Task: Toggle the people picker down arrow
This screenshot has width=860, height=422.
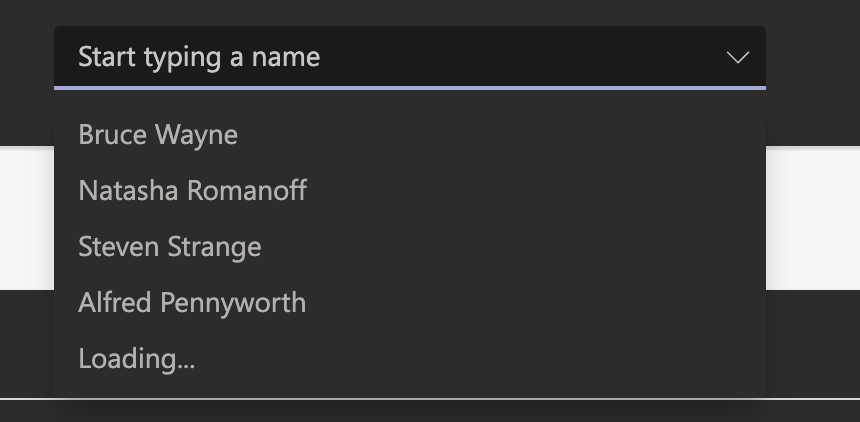Action: pos(737,57)
